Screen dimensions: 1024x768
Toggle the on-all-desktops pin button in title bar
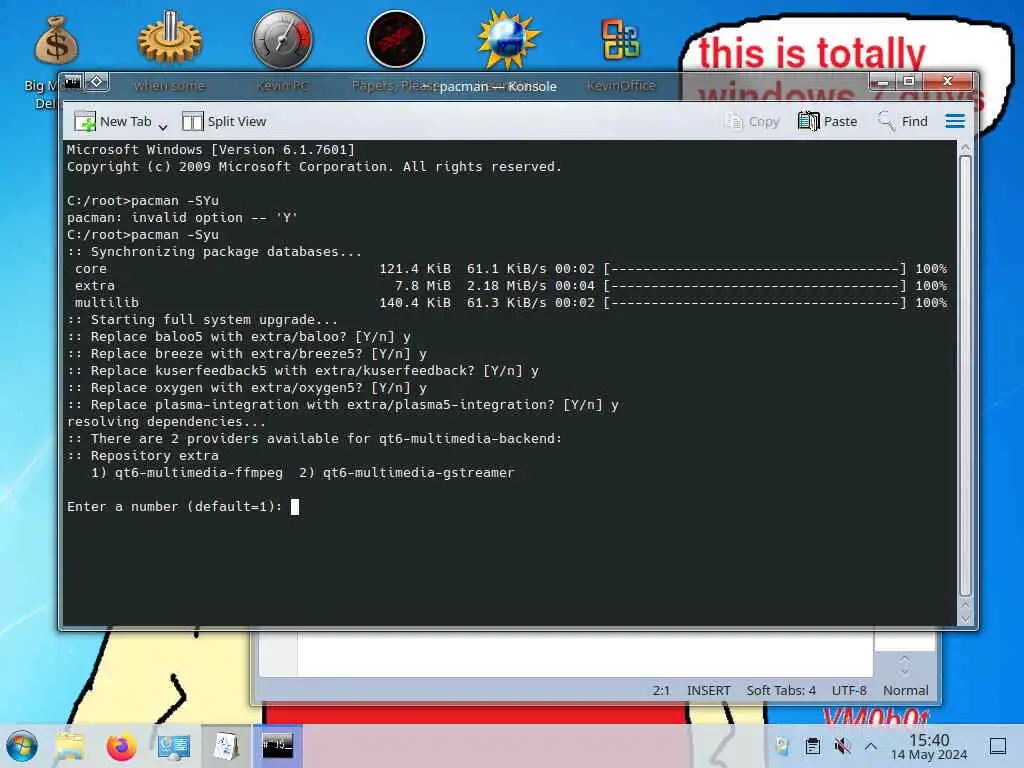click(97, 82)
